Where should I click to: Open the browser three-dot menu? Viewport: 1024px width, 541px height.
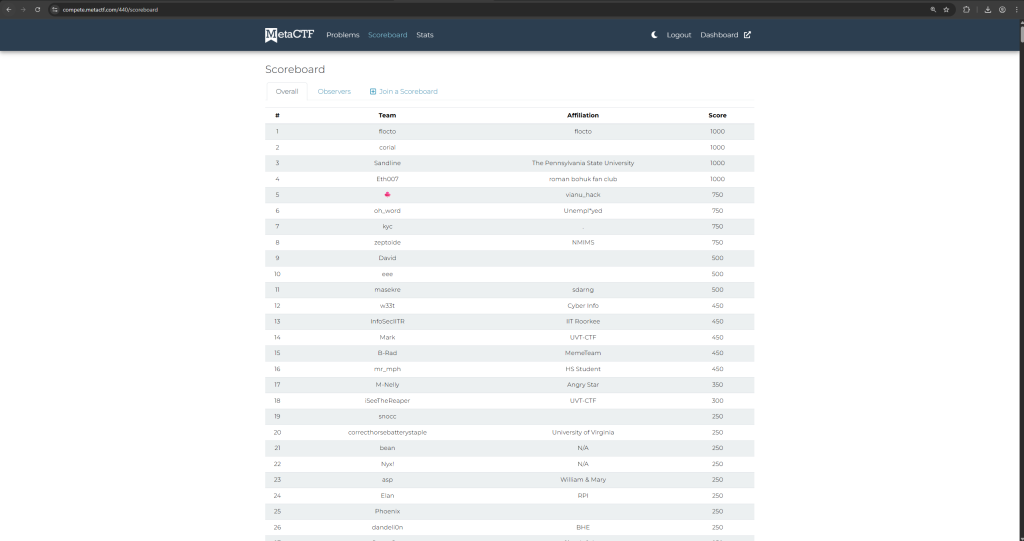point(1015,9)
